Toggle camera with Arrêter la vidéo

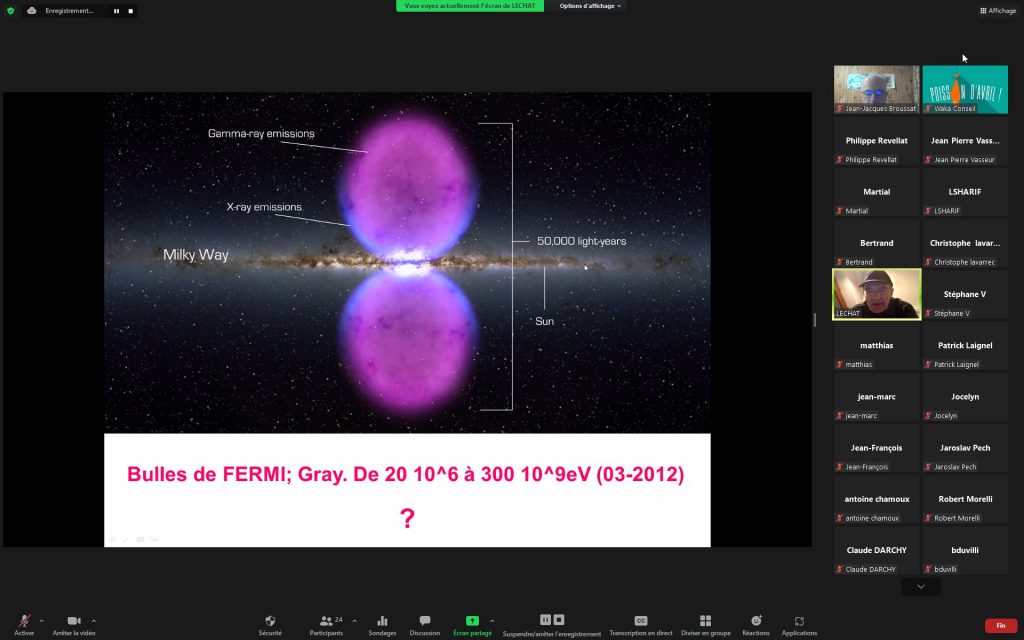tap(74, 624)
